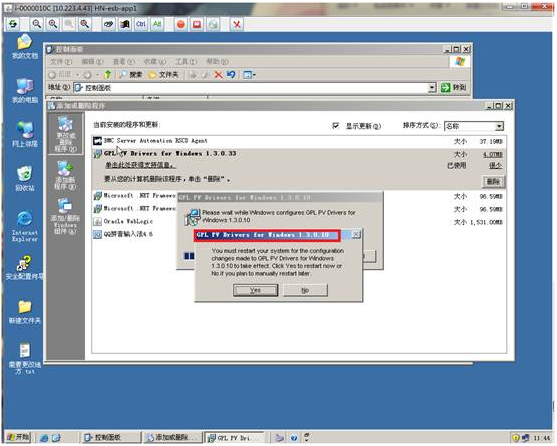The image size is (557, 446).
Task: Select 安全配置向导 desktop icon
Action: pyautogui.click(x=25, y=267)
